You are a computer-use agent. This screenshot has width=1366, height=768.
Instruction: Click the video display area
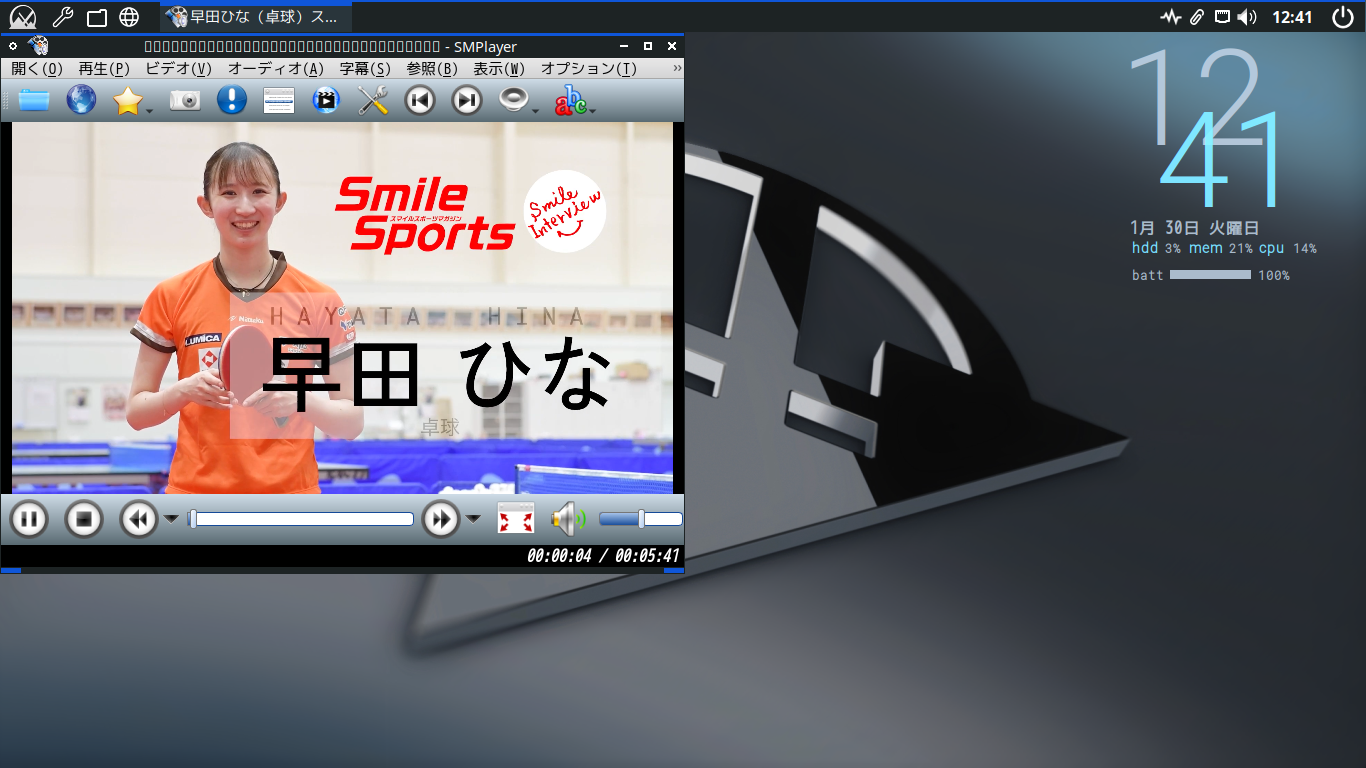[342, 308]
